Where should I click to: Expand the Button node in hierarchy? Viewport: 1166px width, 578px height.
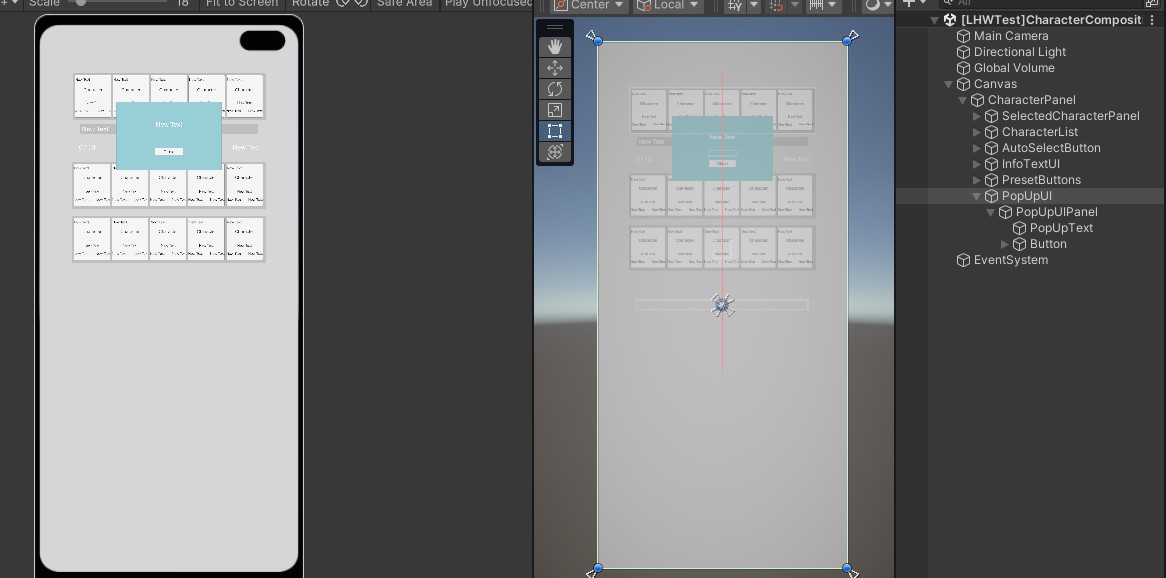click(1005, 244)
